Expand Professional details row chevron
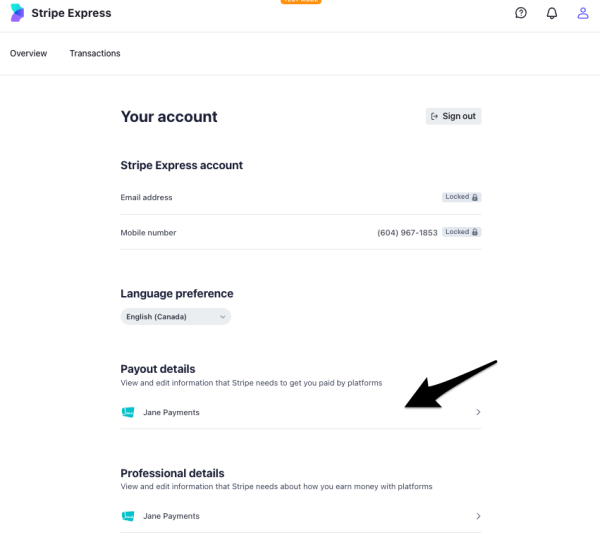The image size is (600, 554). [478, 516]
